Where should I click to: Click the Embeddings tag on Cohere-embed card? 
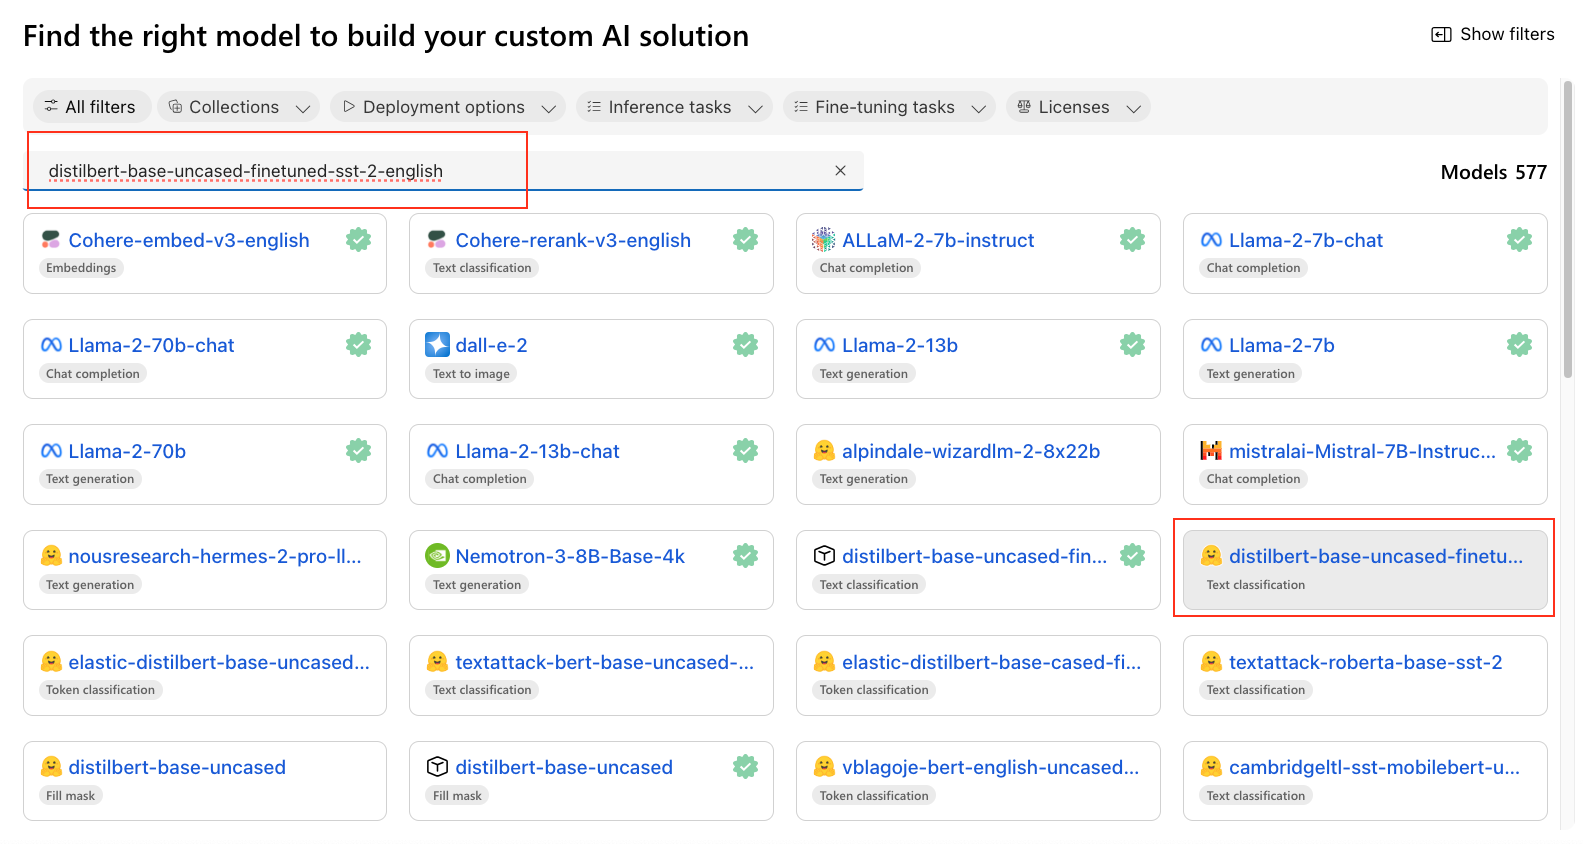click(81, 268)
